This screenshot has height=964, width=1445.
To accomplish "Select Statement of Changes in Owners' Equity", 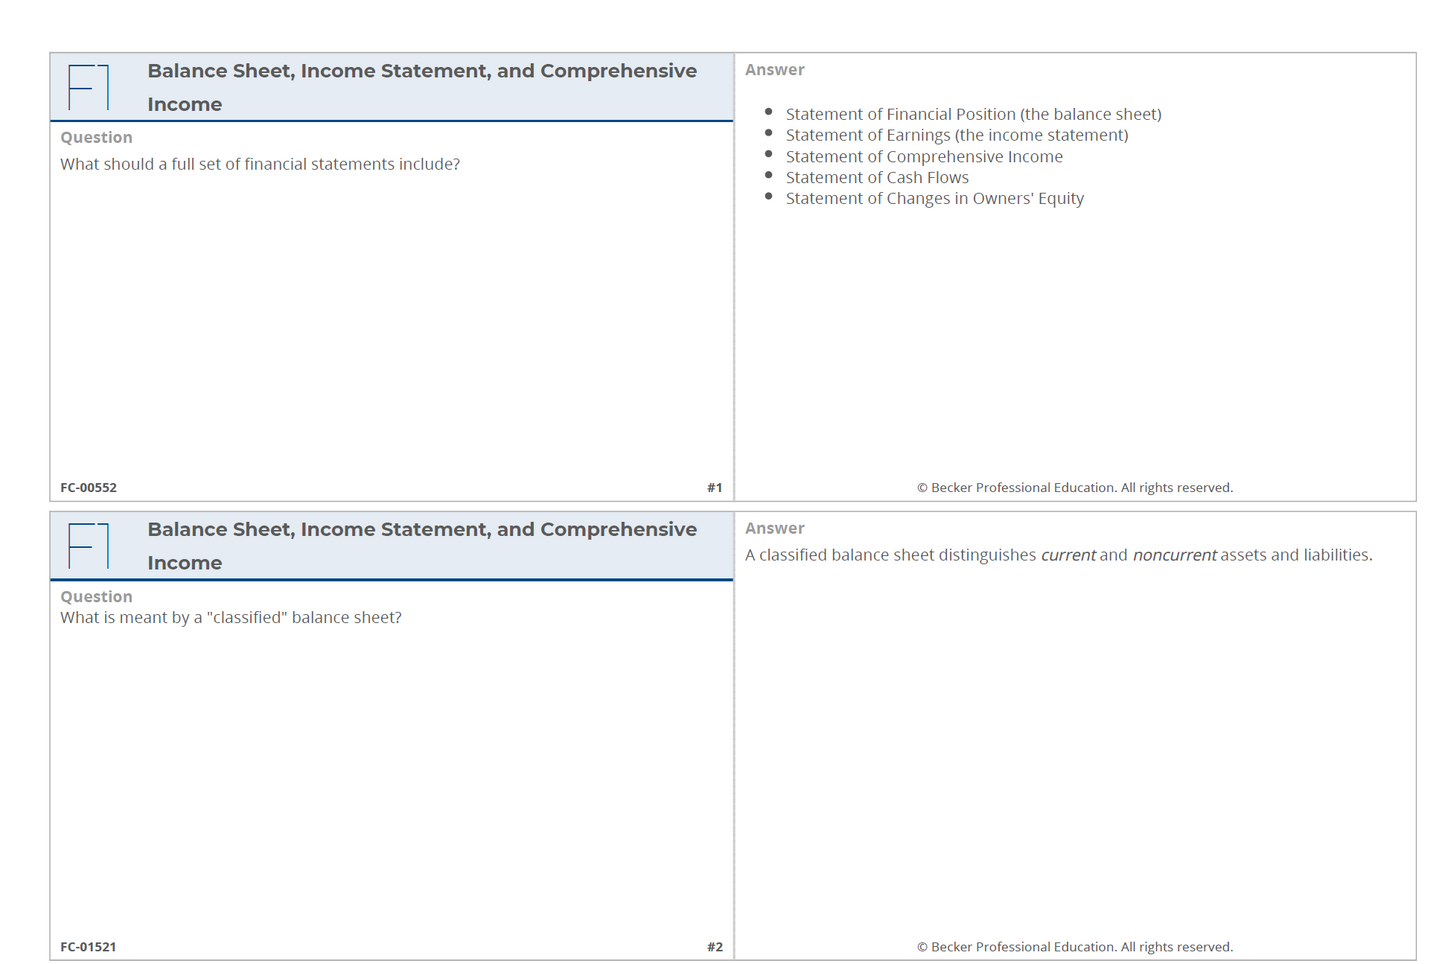I will point(934,199).
